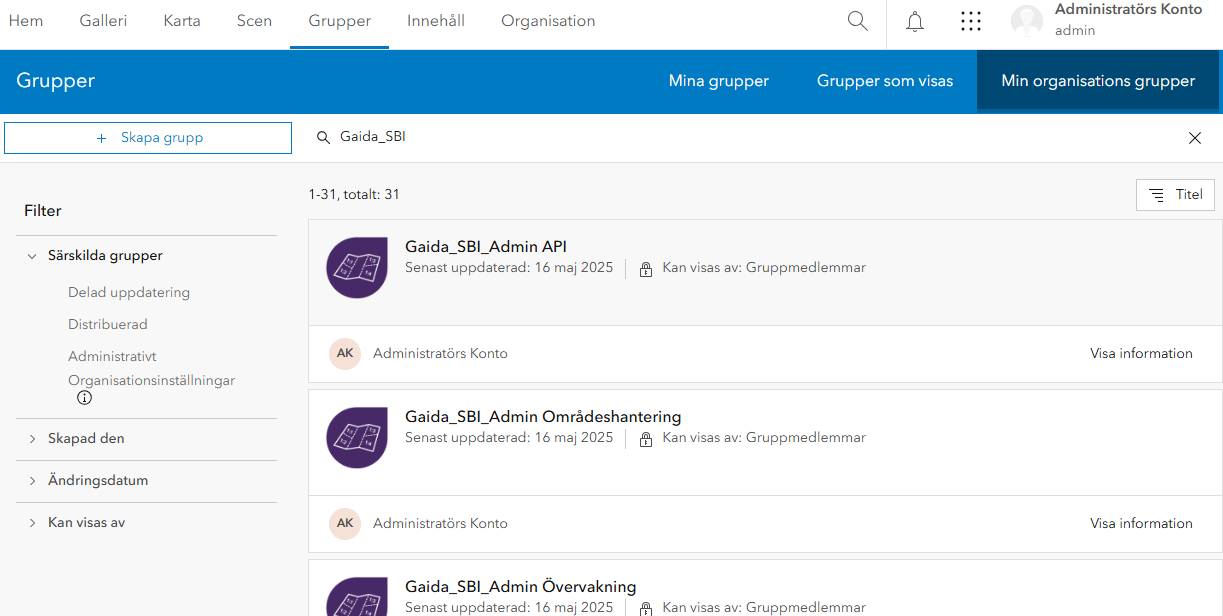Screen dimensions: 1223x616
Task: Click the Gaida_SBI_Admin Områdeshantering group icon
Action: (357, 438)
